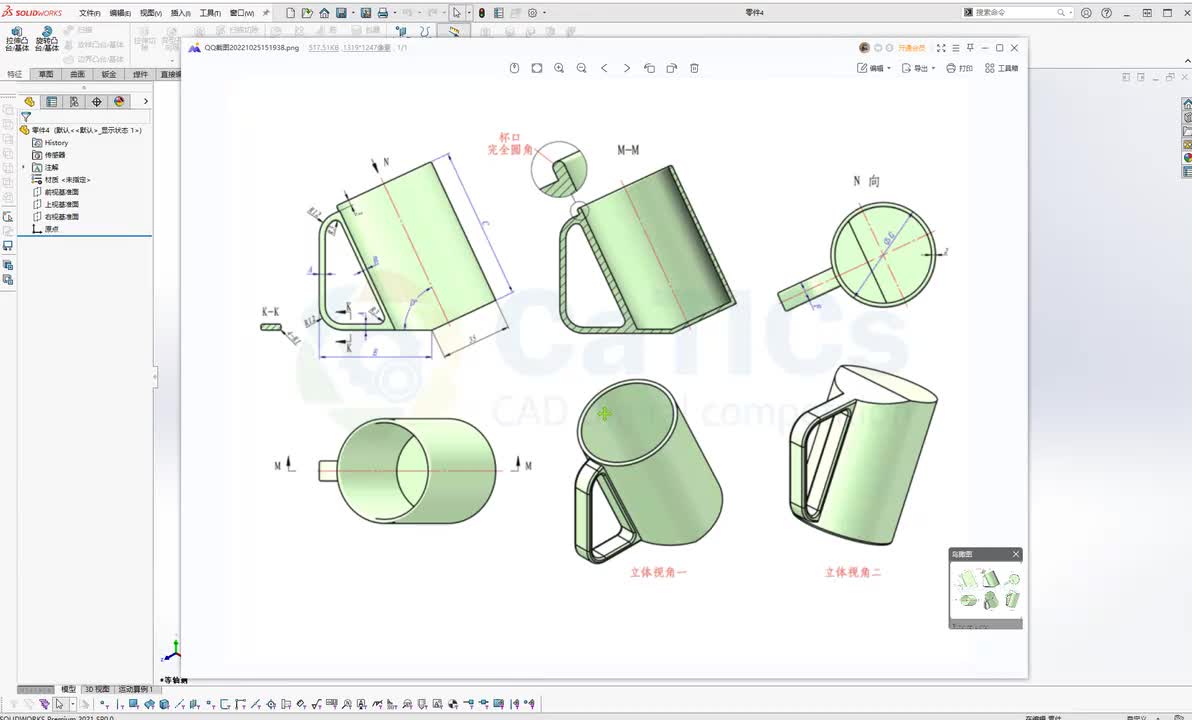Switch to the 草图 sketch tab

(46, 75)
